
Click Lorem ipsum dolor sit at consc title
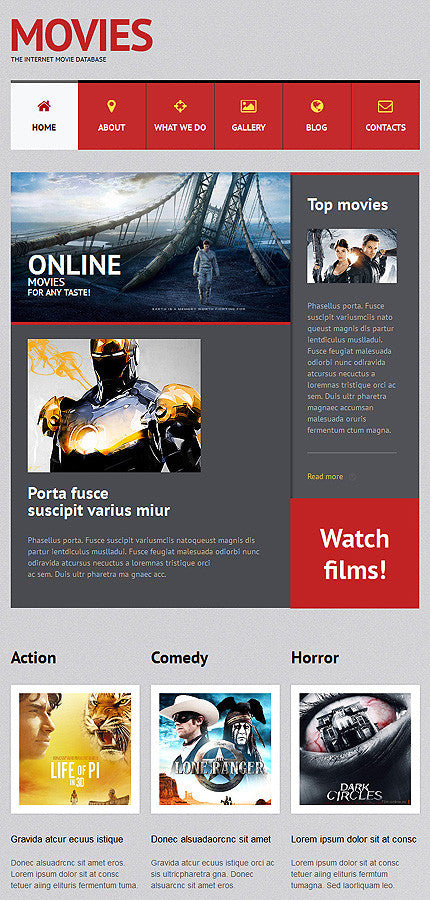point(354,839)
